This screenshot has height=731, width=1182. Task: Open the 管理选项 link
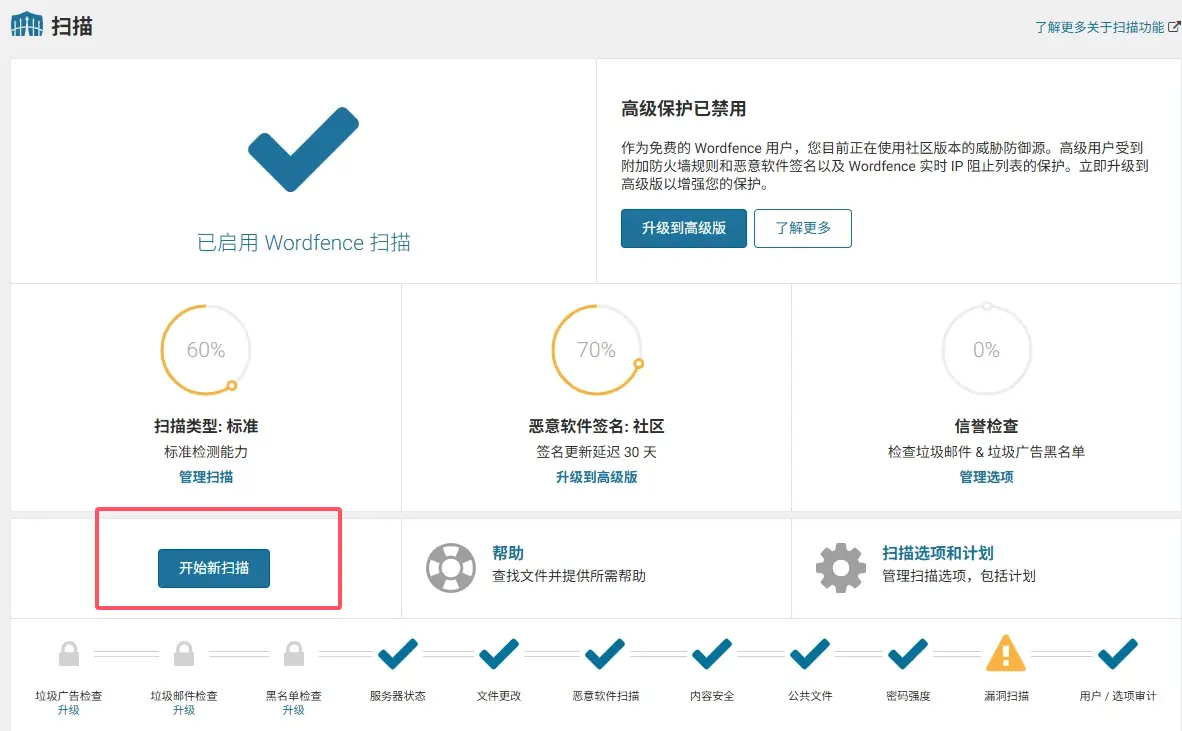(987, 477)
